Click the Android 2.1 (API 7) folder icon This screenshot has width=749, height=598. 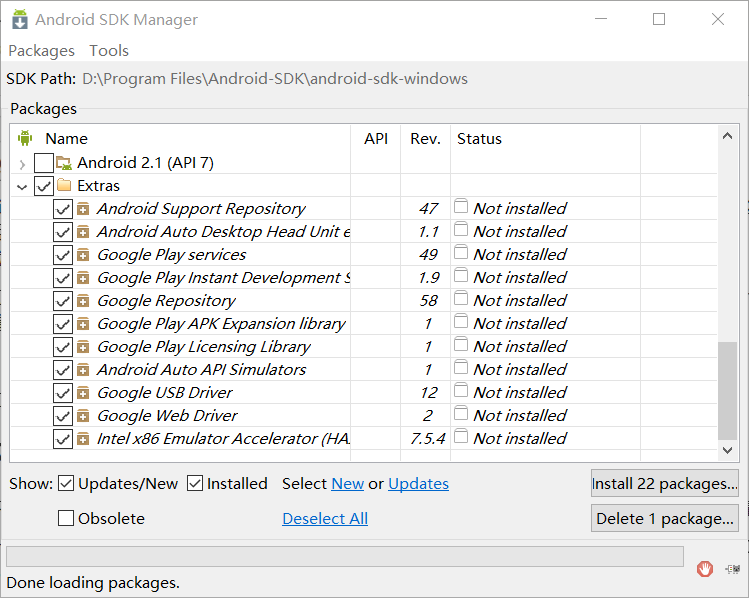coord(64,163)
